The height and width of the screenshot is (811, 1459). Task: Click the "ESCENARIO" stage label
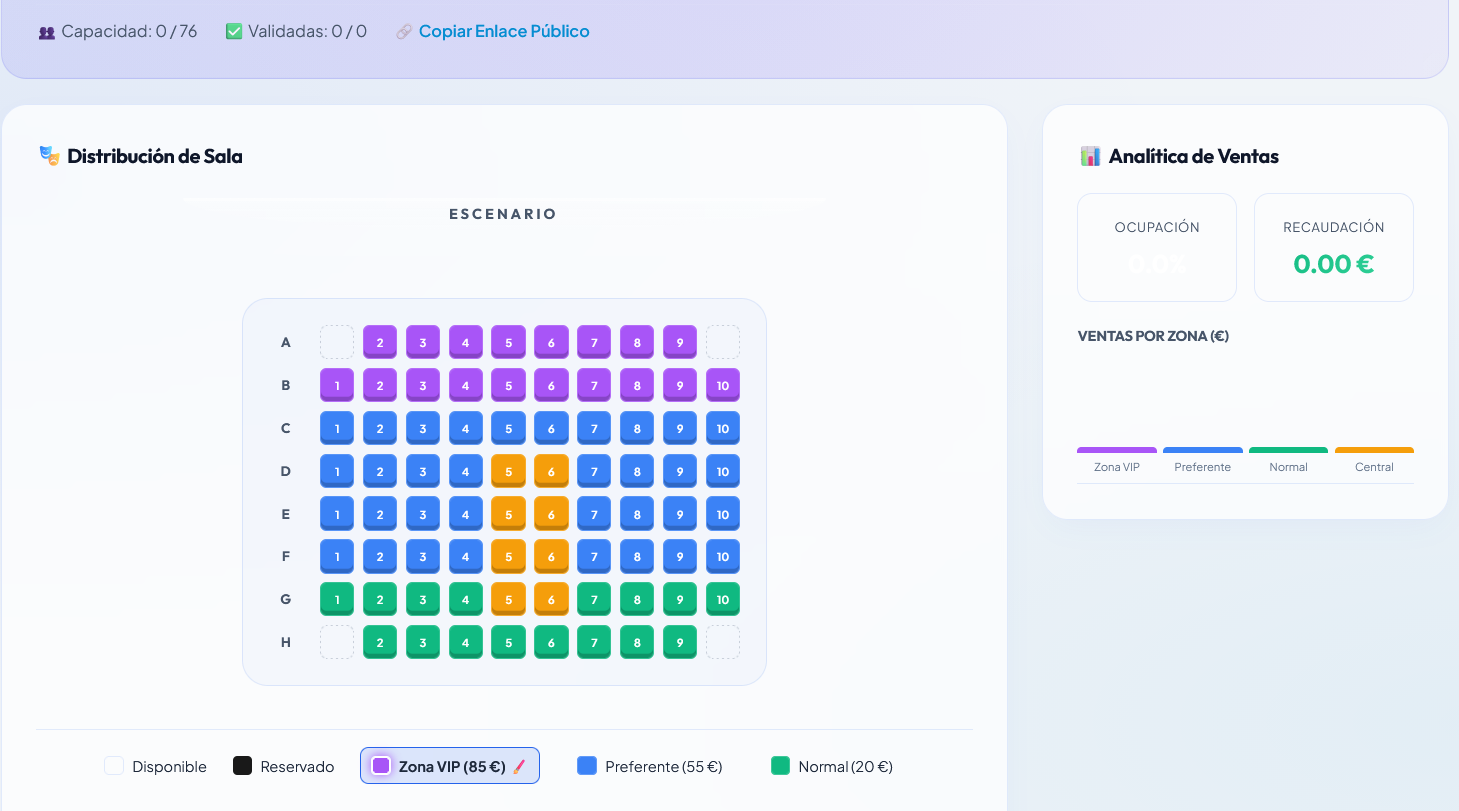503,214
